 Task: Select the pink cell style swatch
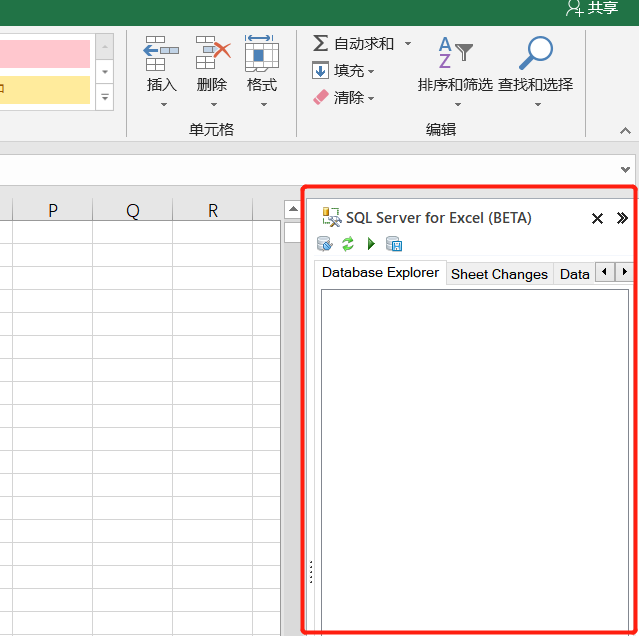45,54
